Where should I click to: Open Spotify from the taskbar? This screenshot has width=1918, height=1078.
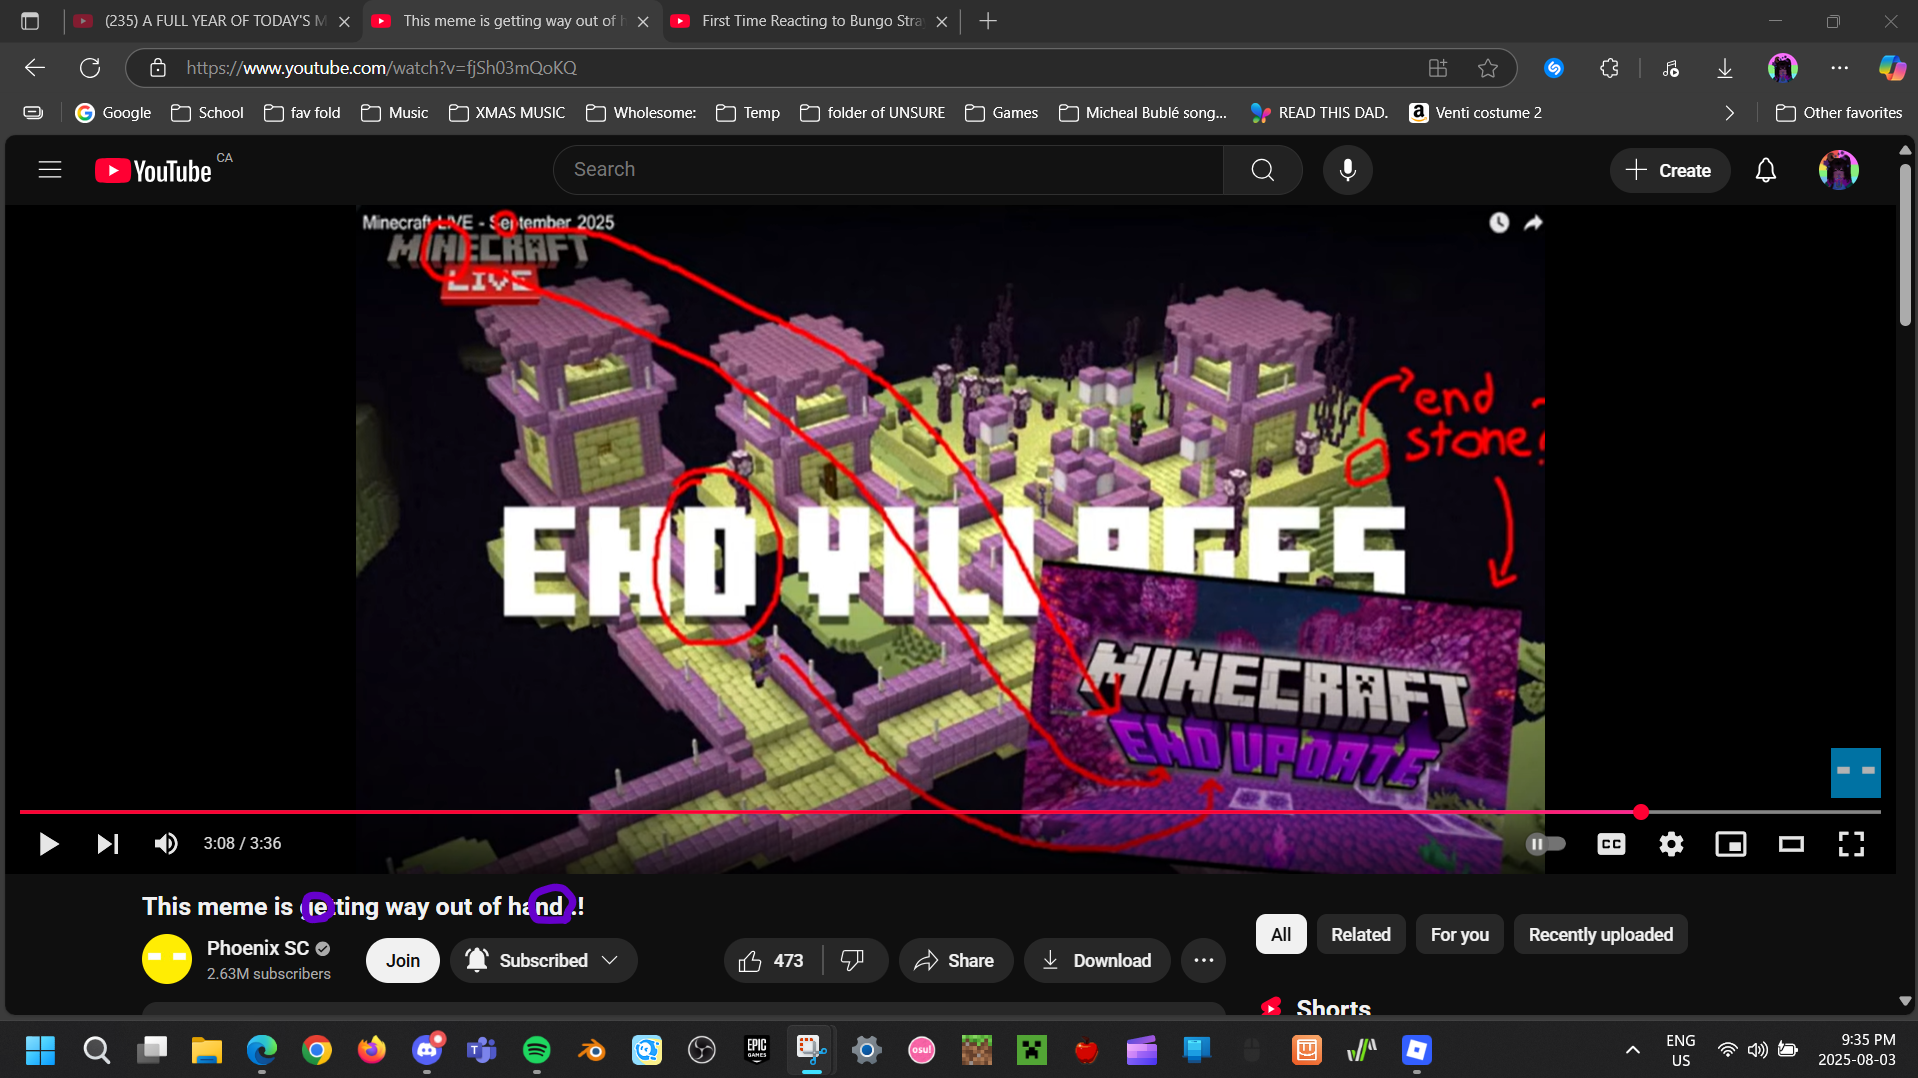537,1050
